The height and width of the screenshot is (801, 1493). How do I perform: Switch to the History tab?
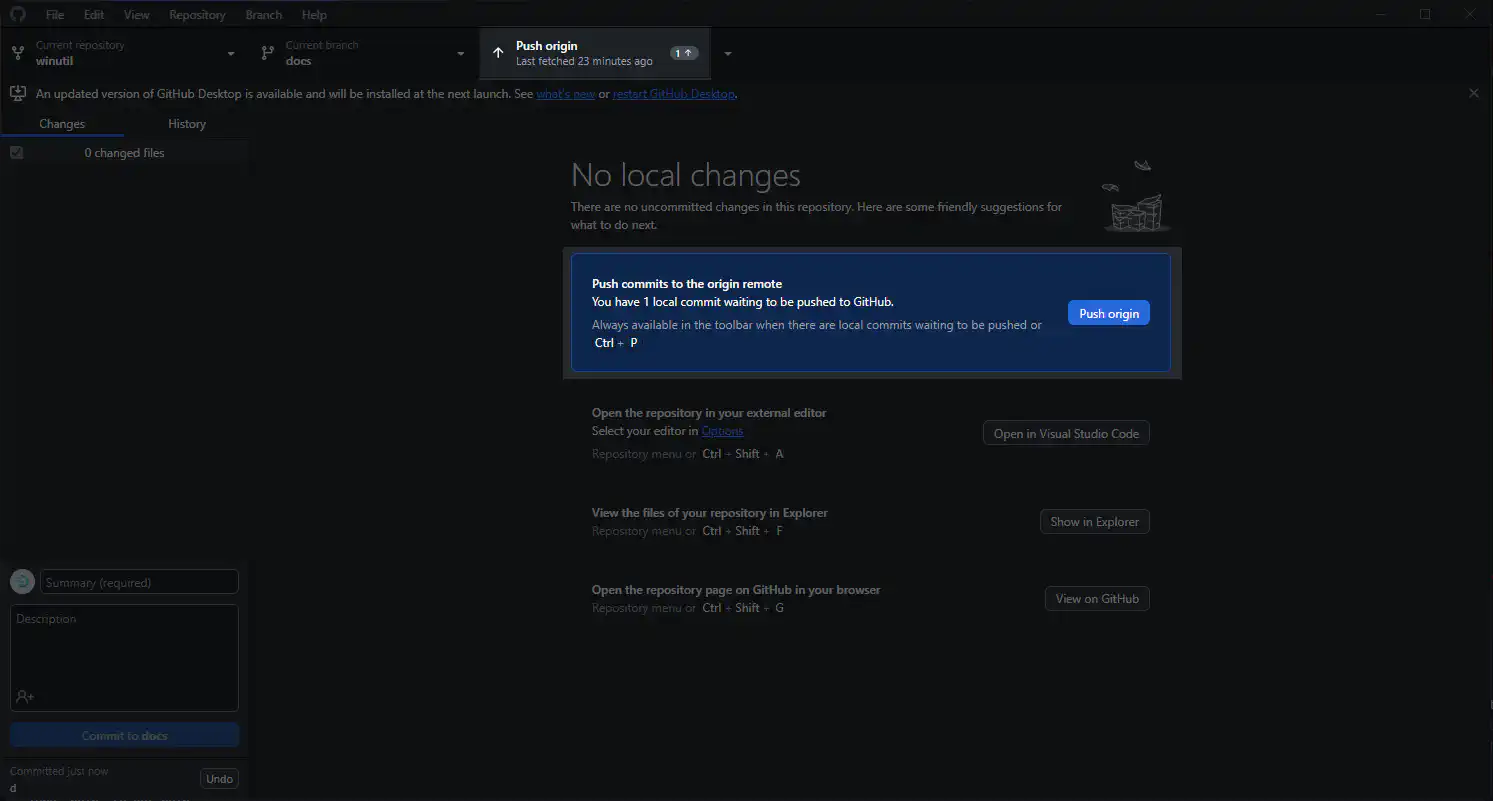point(187,124)
